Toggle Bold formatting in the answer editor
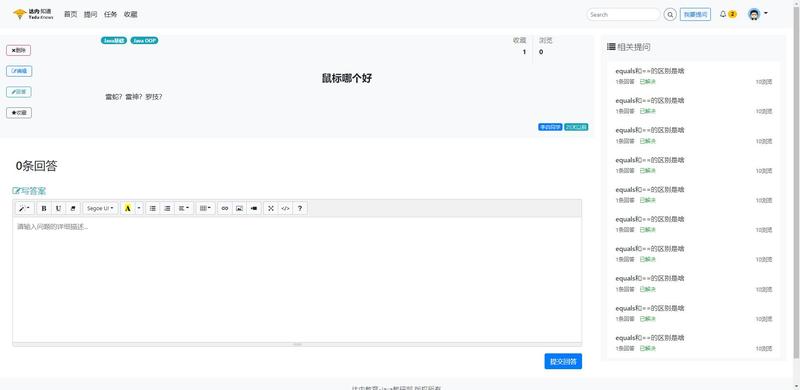The height and width of the screenshot is (390, 800). pyautogui.click(x=44, y=208)
